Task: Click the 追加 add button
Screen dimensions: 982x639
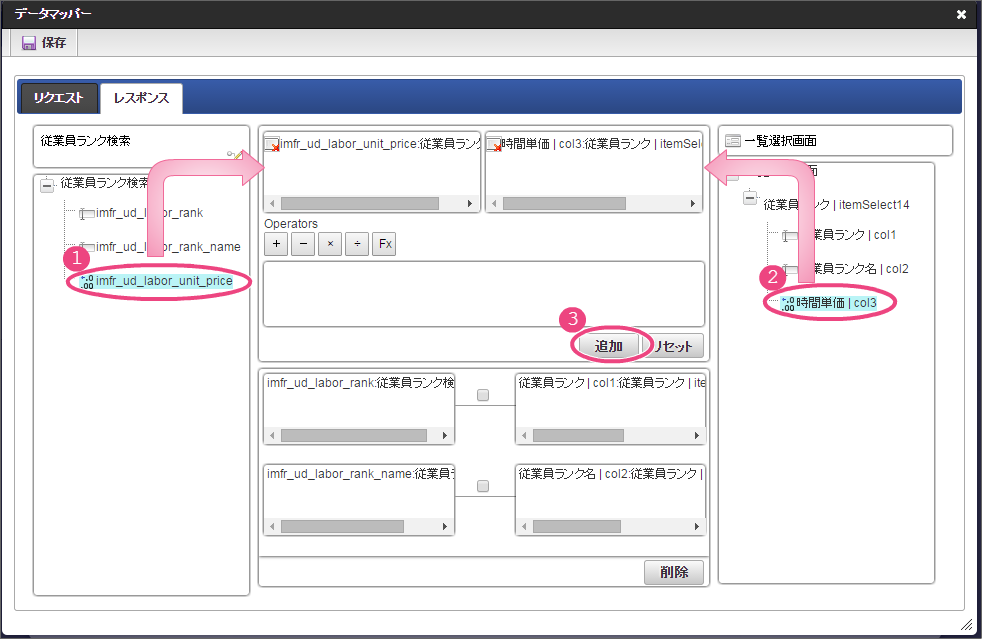Action: [x=608, y=346]
